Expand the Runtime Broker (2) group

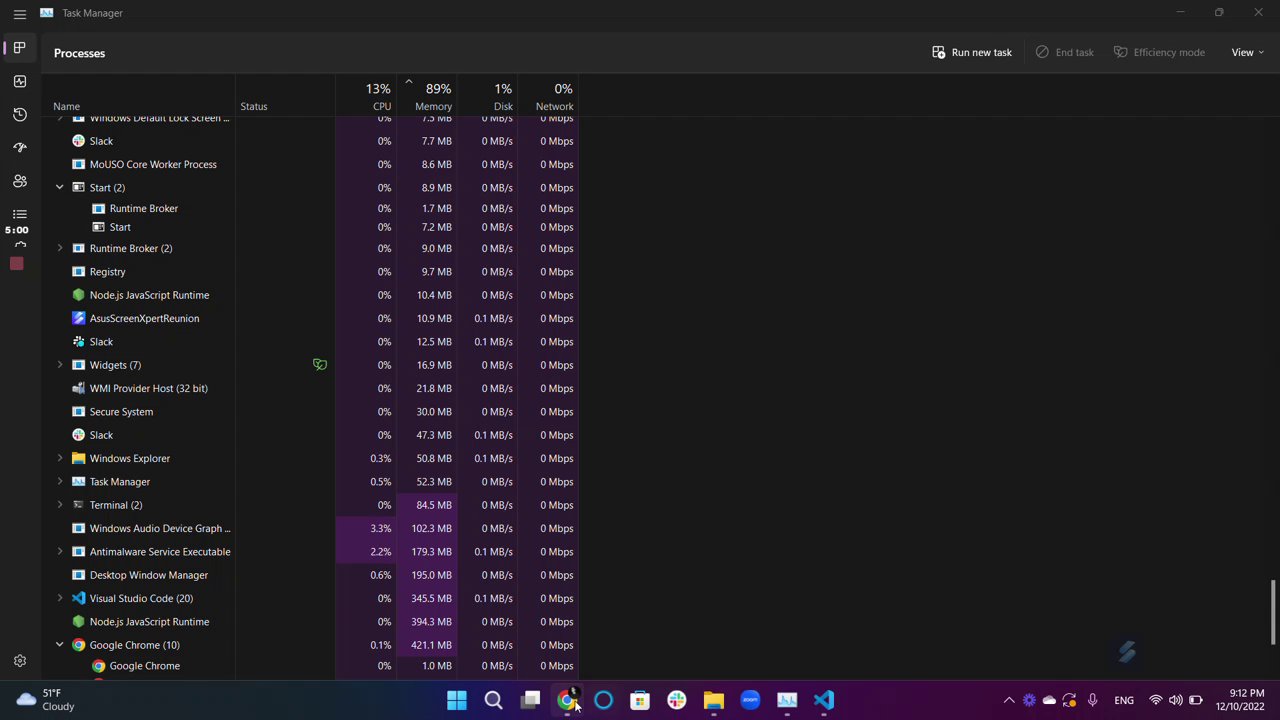tap(60, 248)
